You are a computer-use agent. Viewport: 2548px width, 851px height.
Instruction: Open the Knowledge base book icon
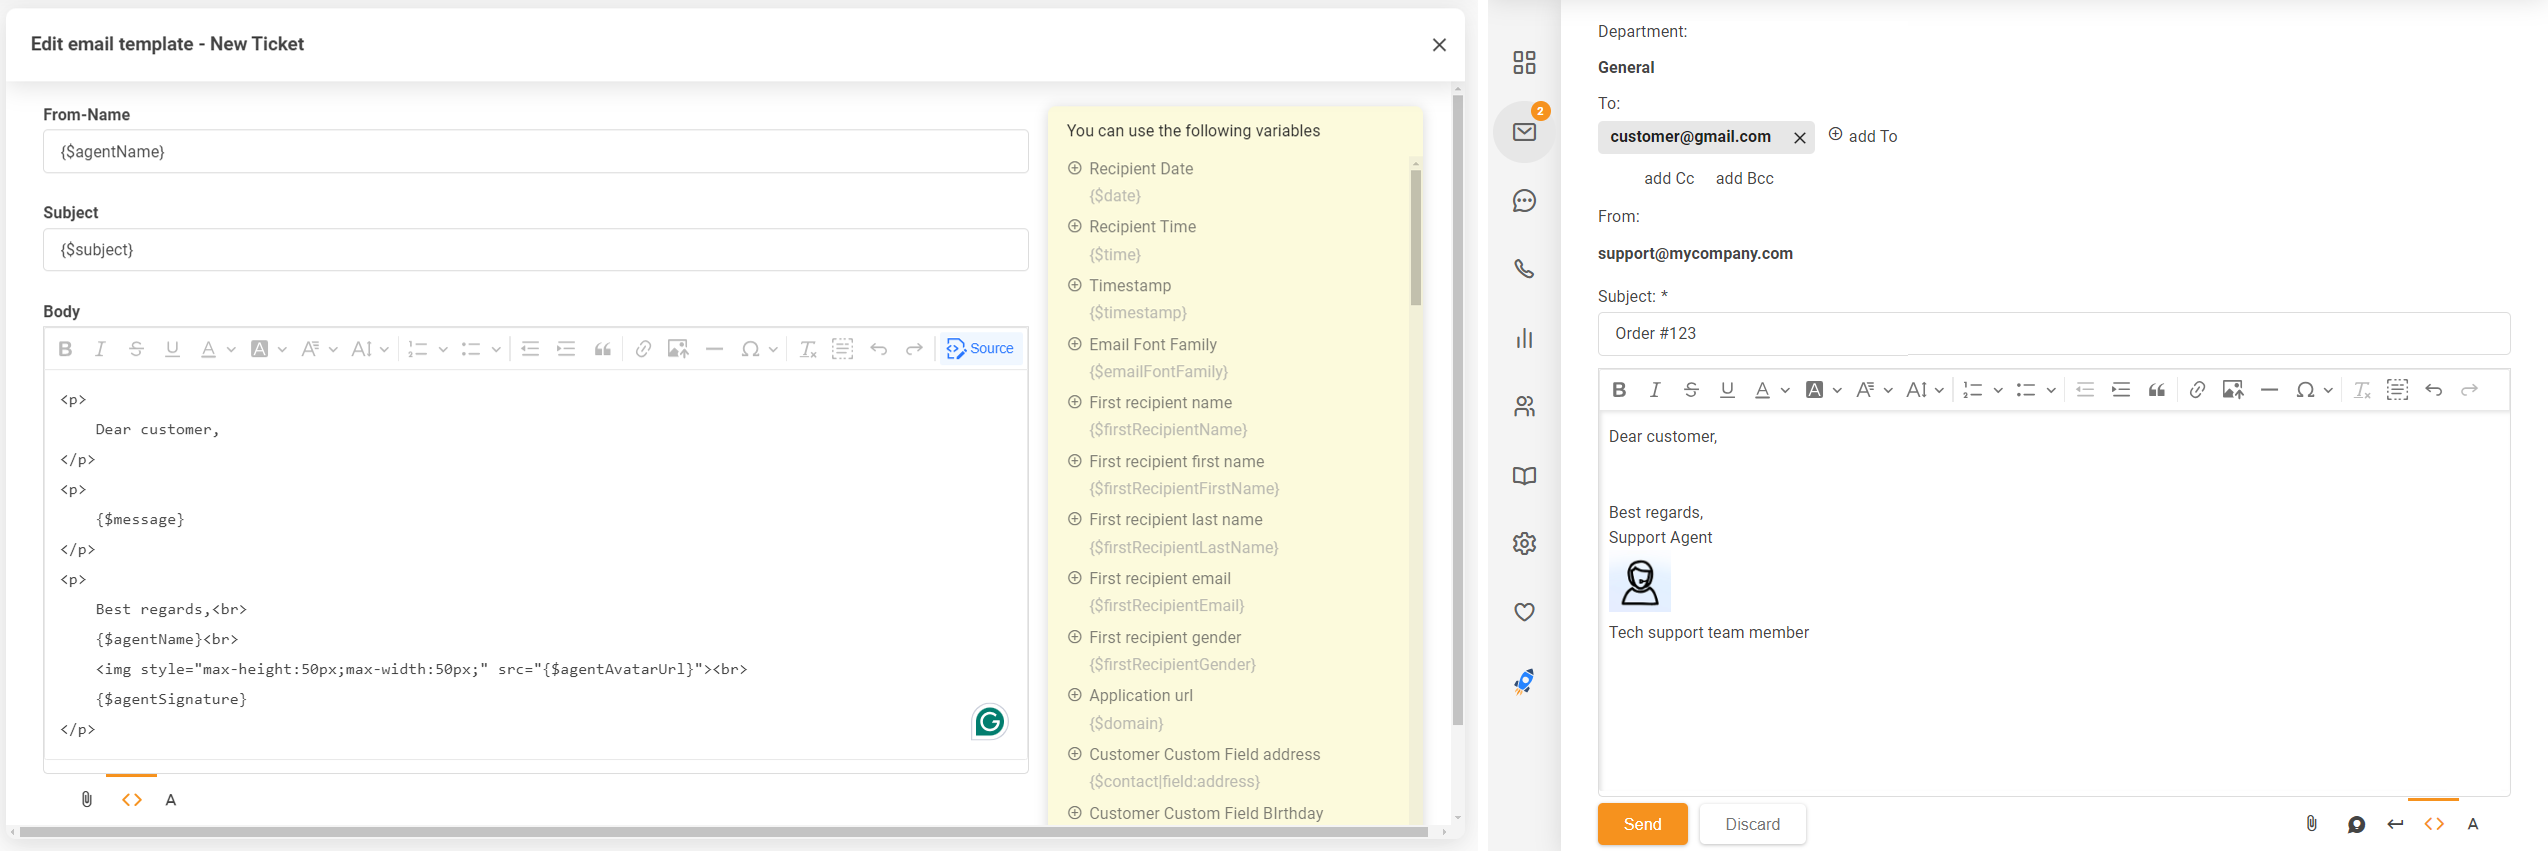point(1524,476)
